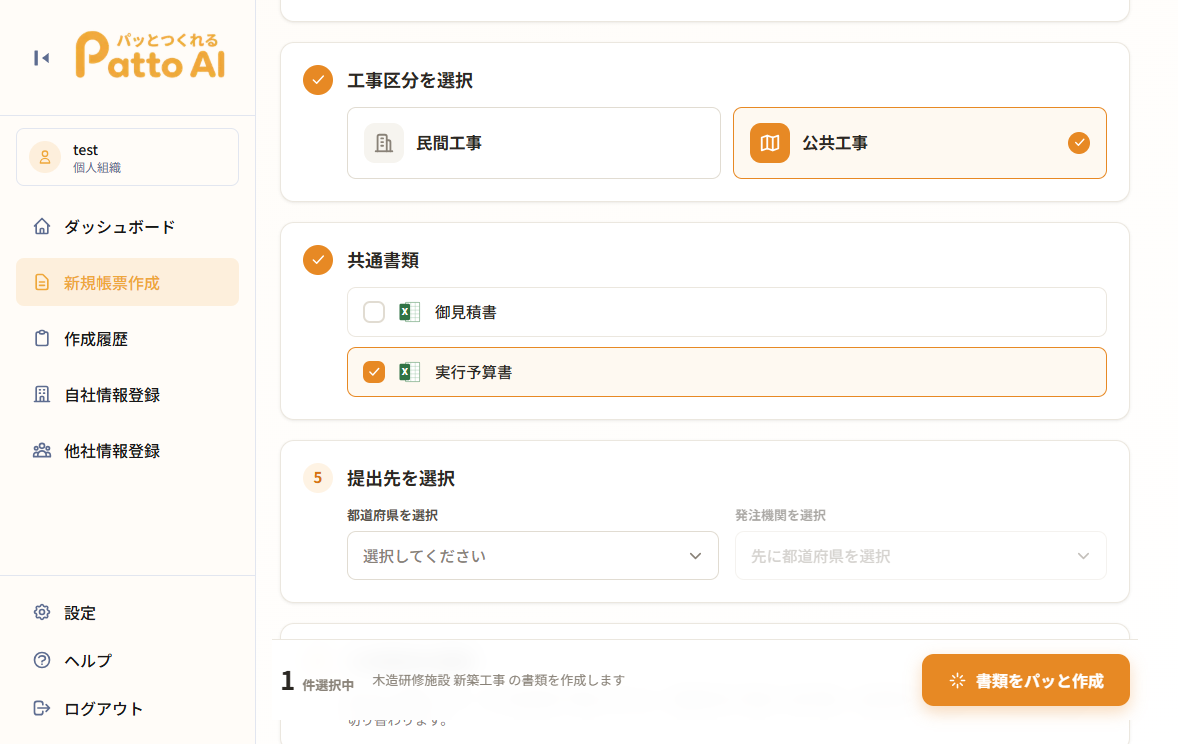The height and width of the screenshot is (744, 1178).
Task: Click the 御見積書 document row
Action: pos(726,312)
